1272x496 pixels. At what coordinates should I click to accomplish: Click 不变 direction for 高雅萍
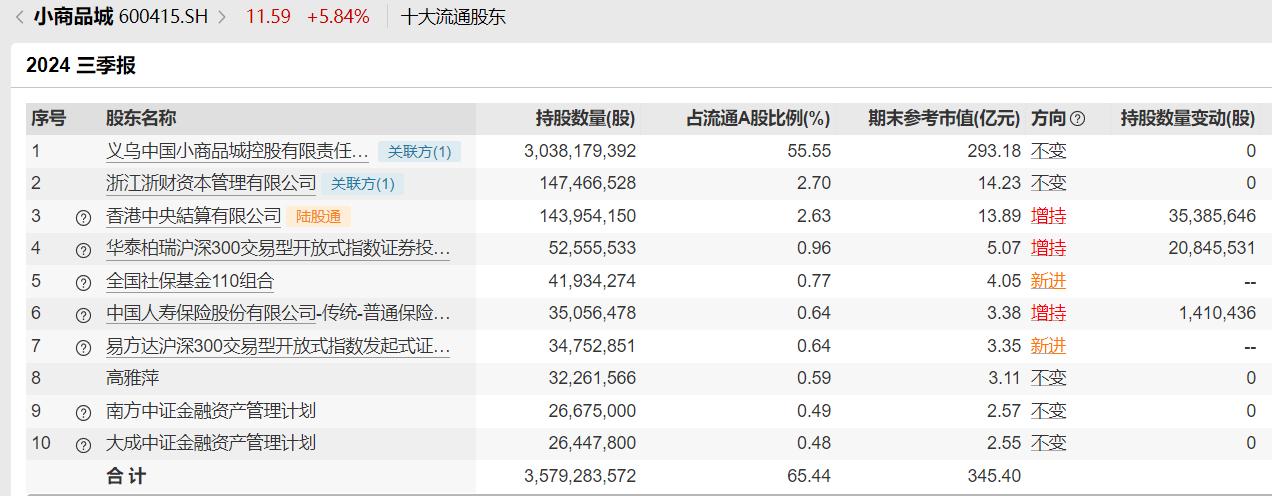pyautogui.click(x=1049, y=378)
